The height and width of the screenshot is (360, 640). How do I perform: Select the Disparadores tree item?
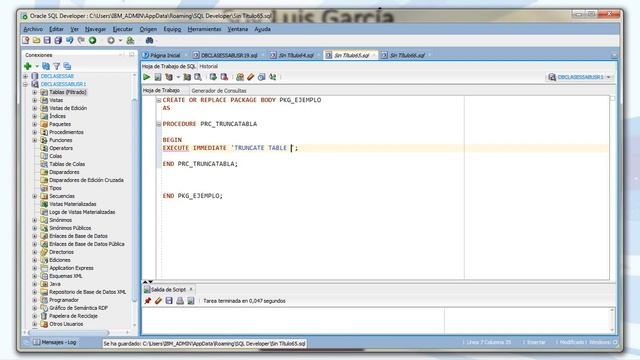pos(64,172)
